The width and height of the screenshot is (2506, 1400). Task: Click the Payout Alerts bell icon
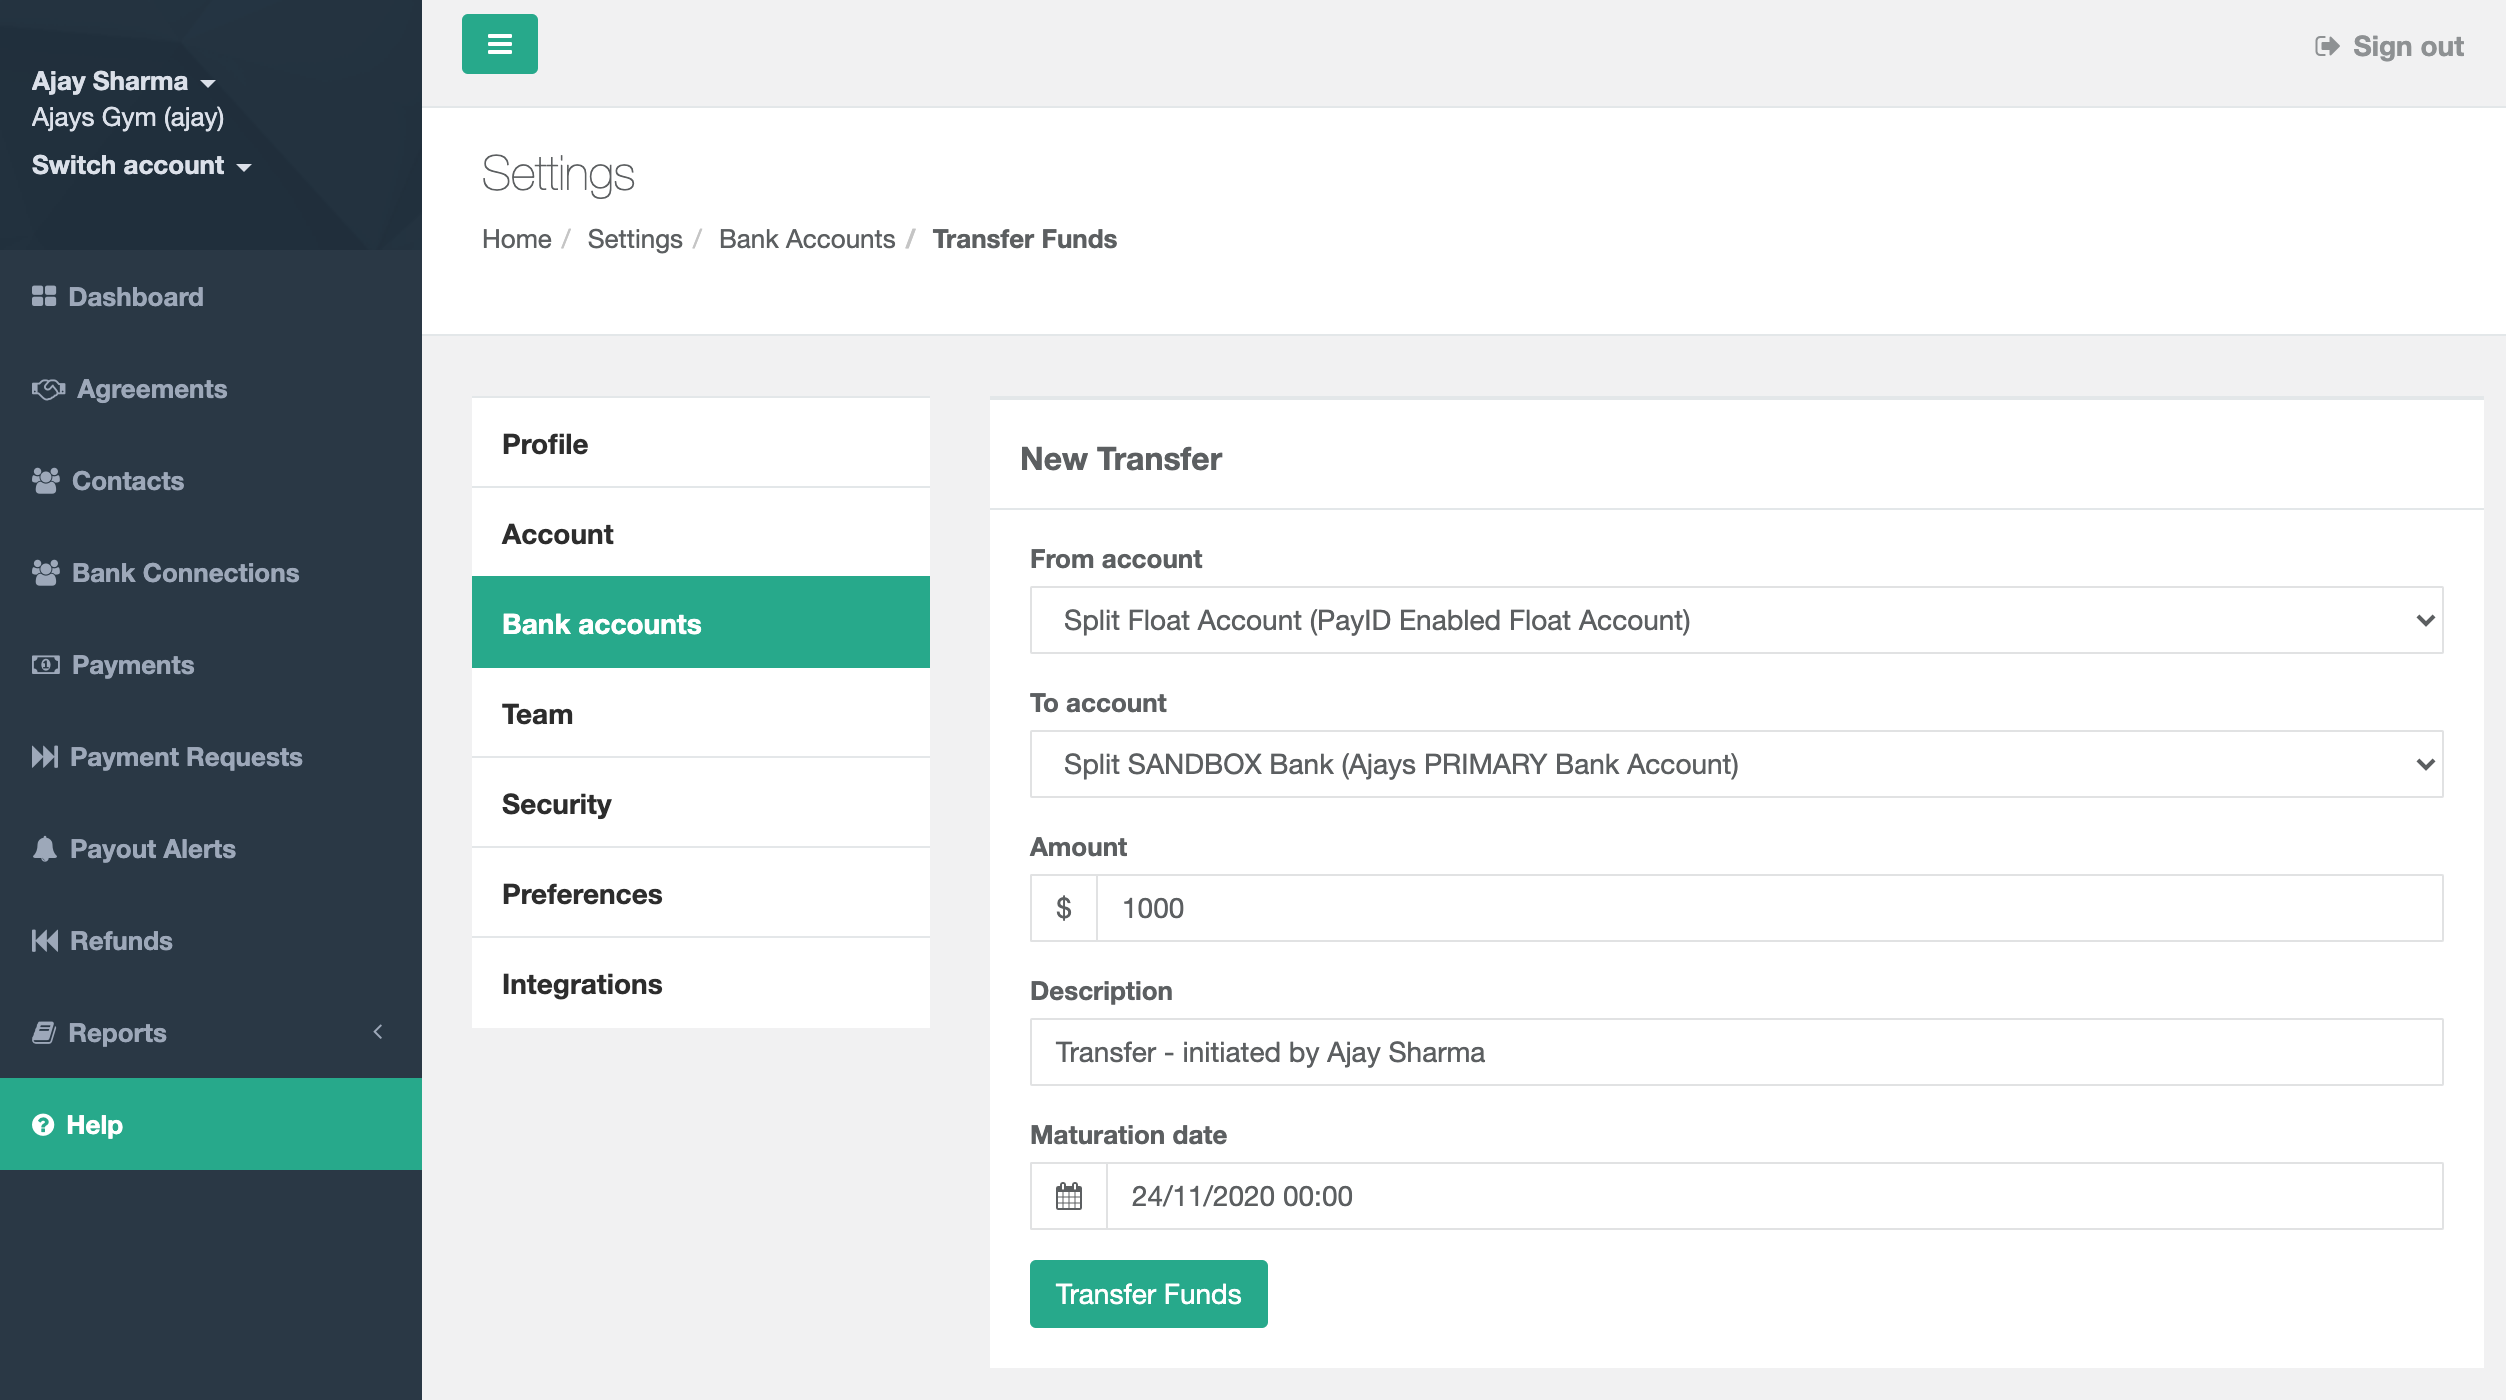pyautogui.click(x=45, y=849)
